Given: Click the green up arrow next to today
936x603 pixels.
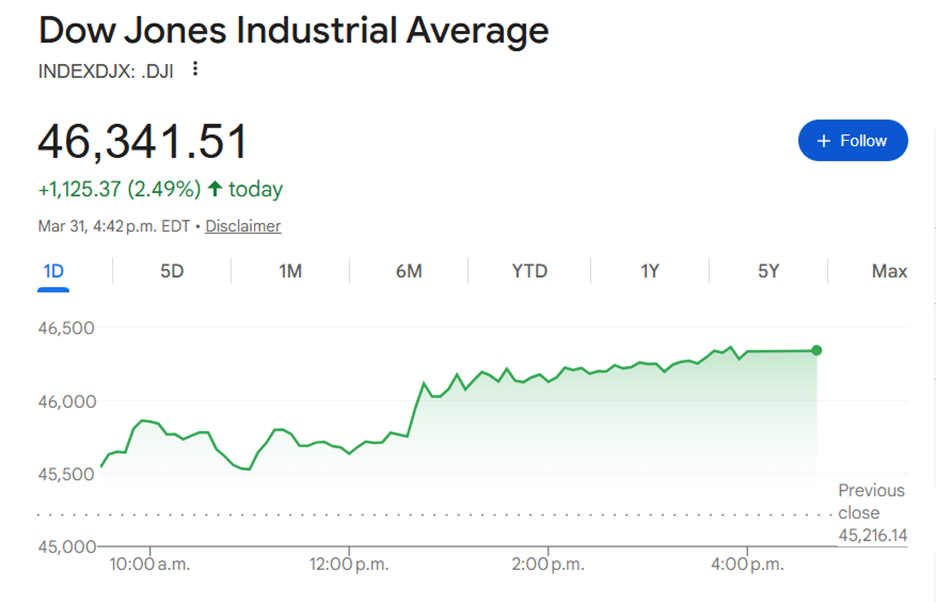Looking at the screenshot, I should (214, 189).
